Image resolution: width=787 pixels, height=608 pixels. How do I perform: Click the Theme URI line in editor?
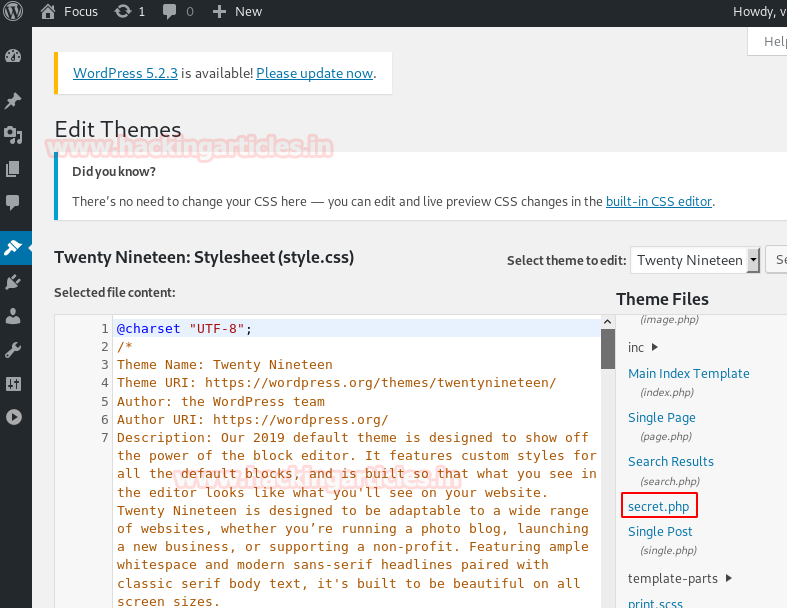pyautogui.click(x=336, y=383)
